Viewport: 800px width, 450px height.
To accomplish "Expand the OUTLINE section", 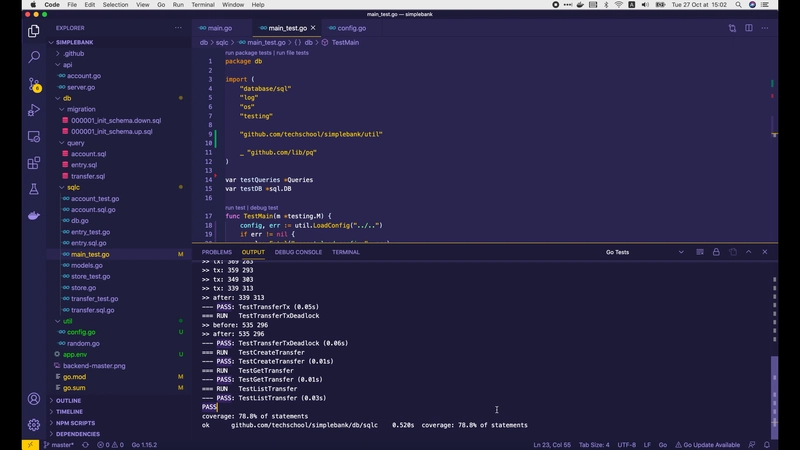I will pos(69,400).
